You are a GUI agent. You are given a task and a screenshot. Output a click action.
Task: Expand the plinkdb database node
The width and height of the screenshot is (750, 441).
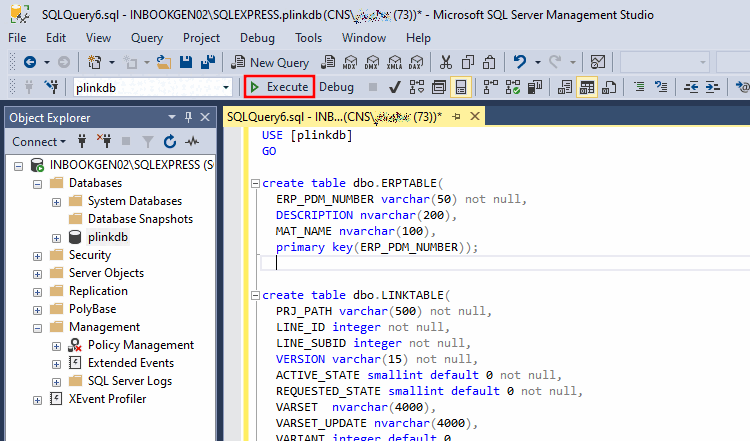coord(56,238)
